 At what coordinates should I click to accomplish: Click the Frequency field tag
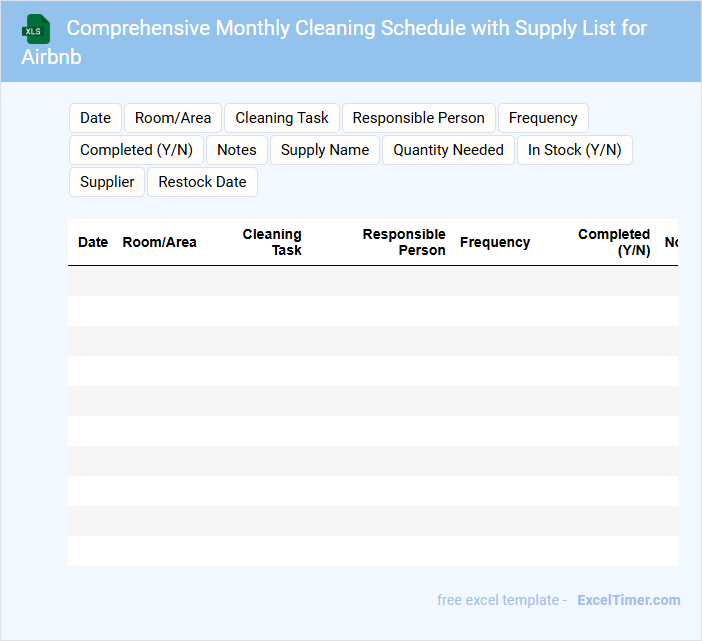(x=543, y=118)
